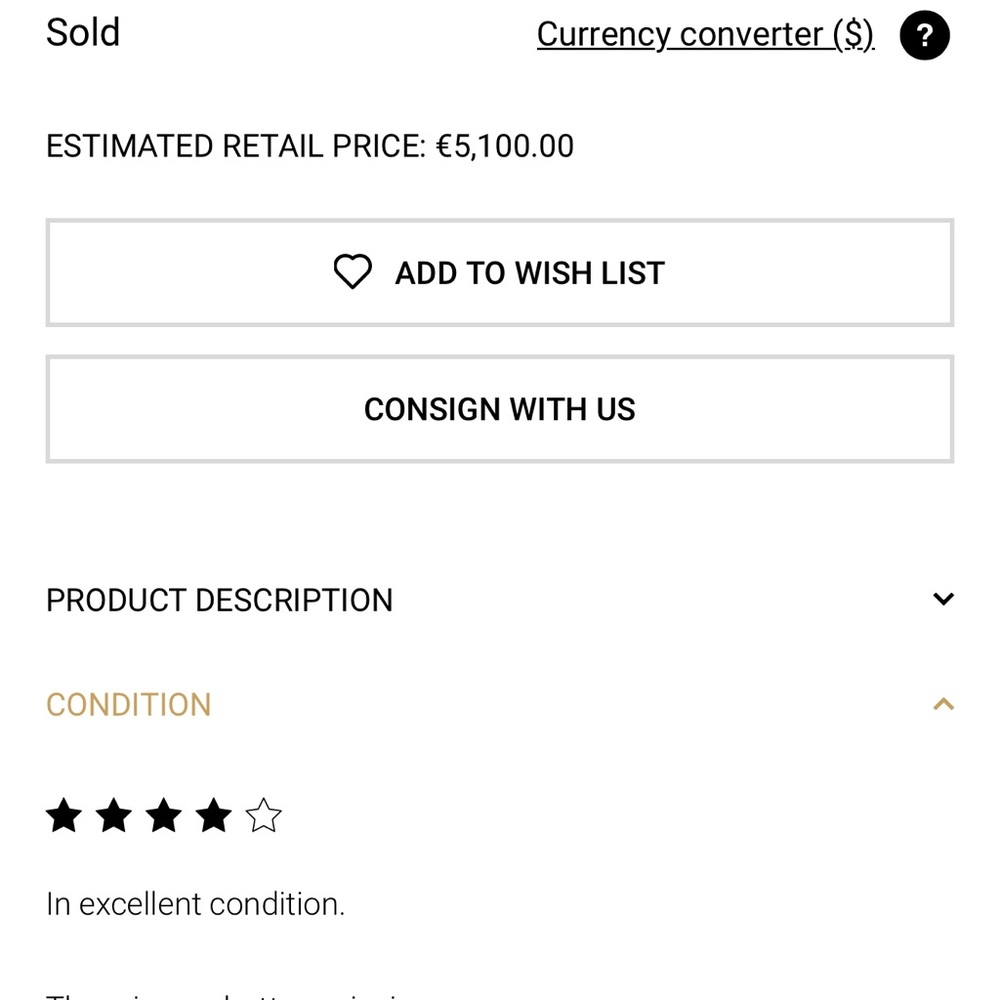Click the 'In excellent condition.' text
Image resolution: width=1000 pixels, height=1000 pixels.
(x=195, y=904)
